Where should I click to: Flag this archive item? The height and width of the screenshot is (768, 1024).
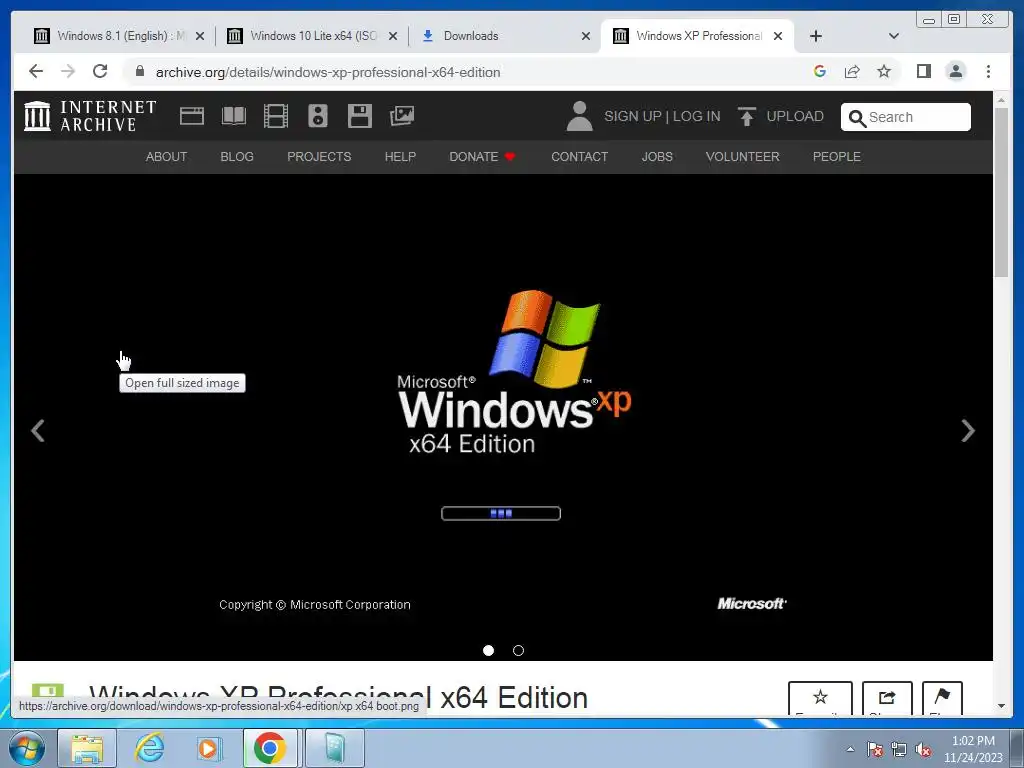(x=942, y=698)
